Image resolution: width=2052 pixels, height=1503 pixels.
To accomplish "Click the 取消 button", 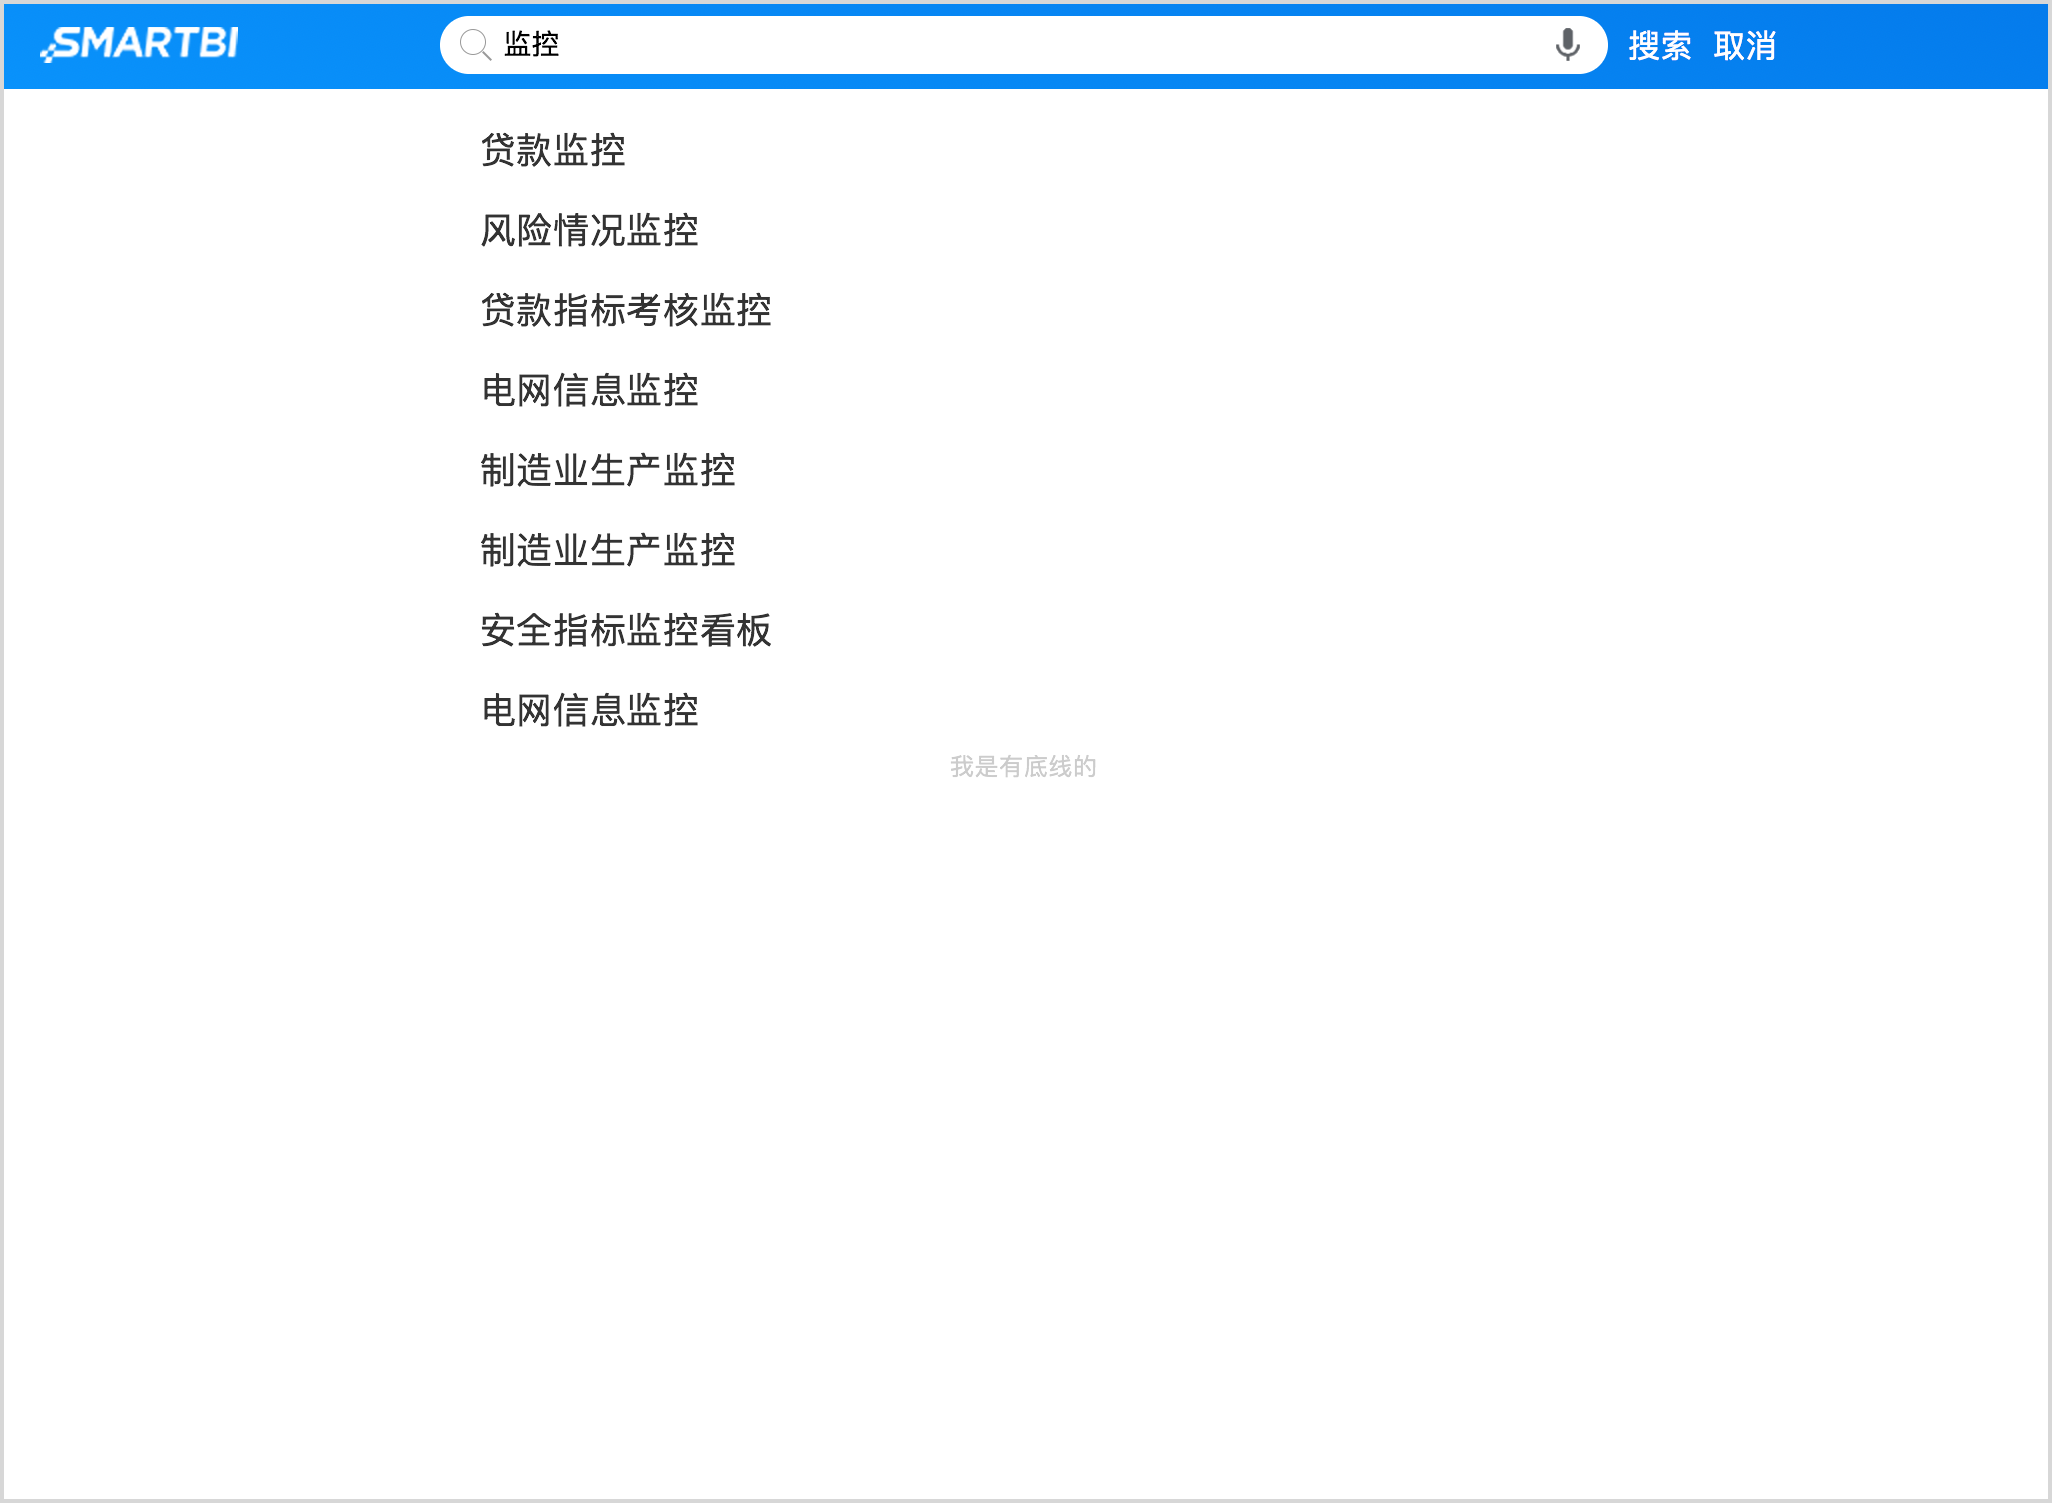I will tap(1744, 46).
